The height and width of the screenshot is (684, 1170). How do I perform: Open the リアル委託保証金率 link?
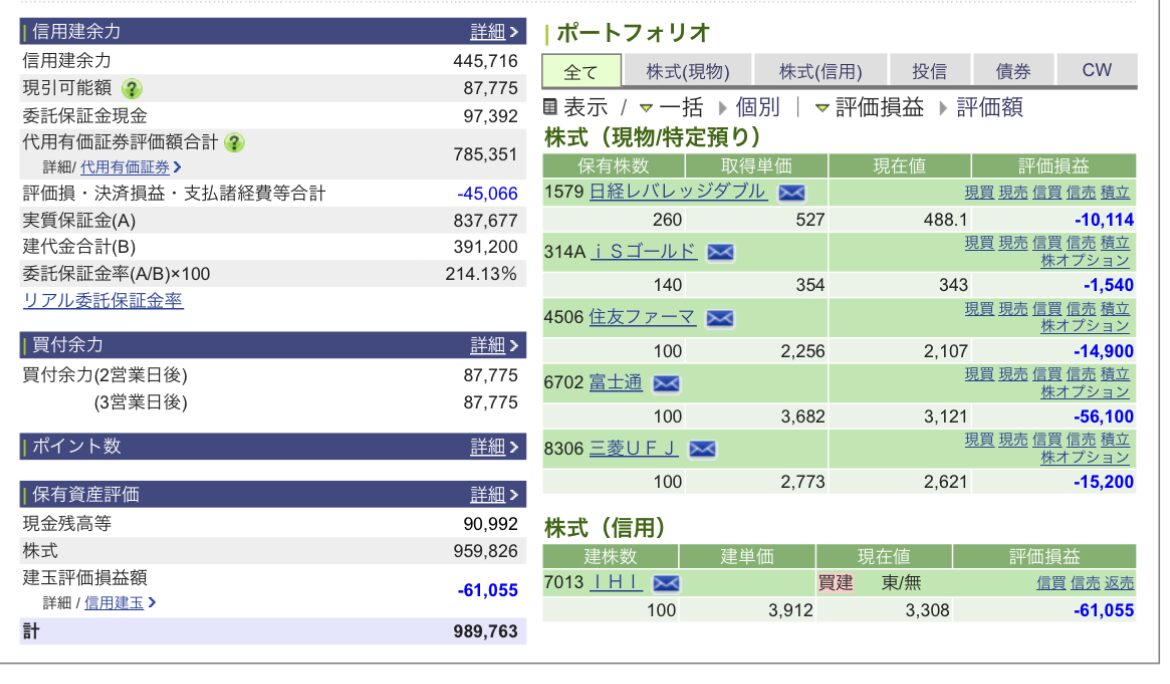pyautogui.click(x=103, y=301)
